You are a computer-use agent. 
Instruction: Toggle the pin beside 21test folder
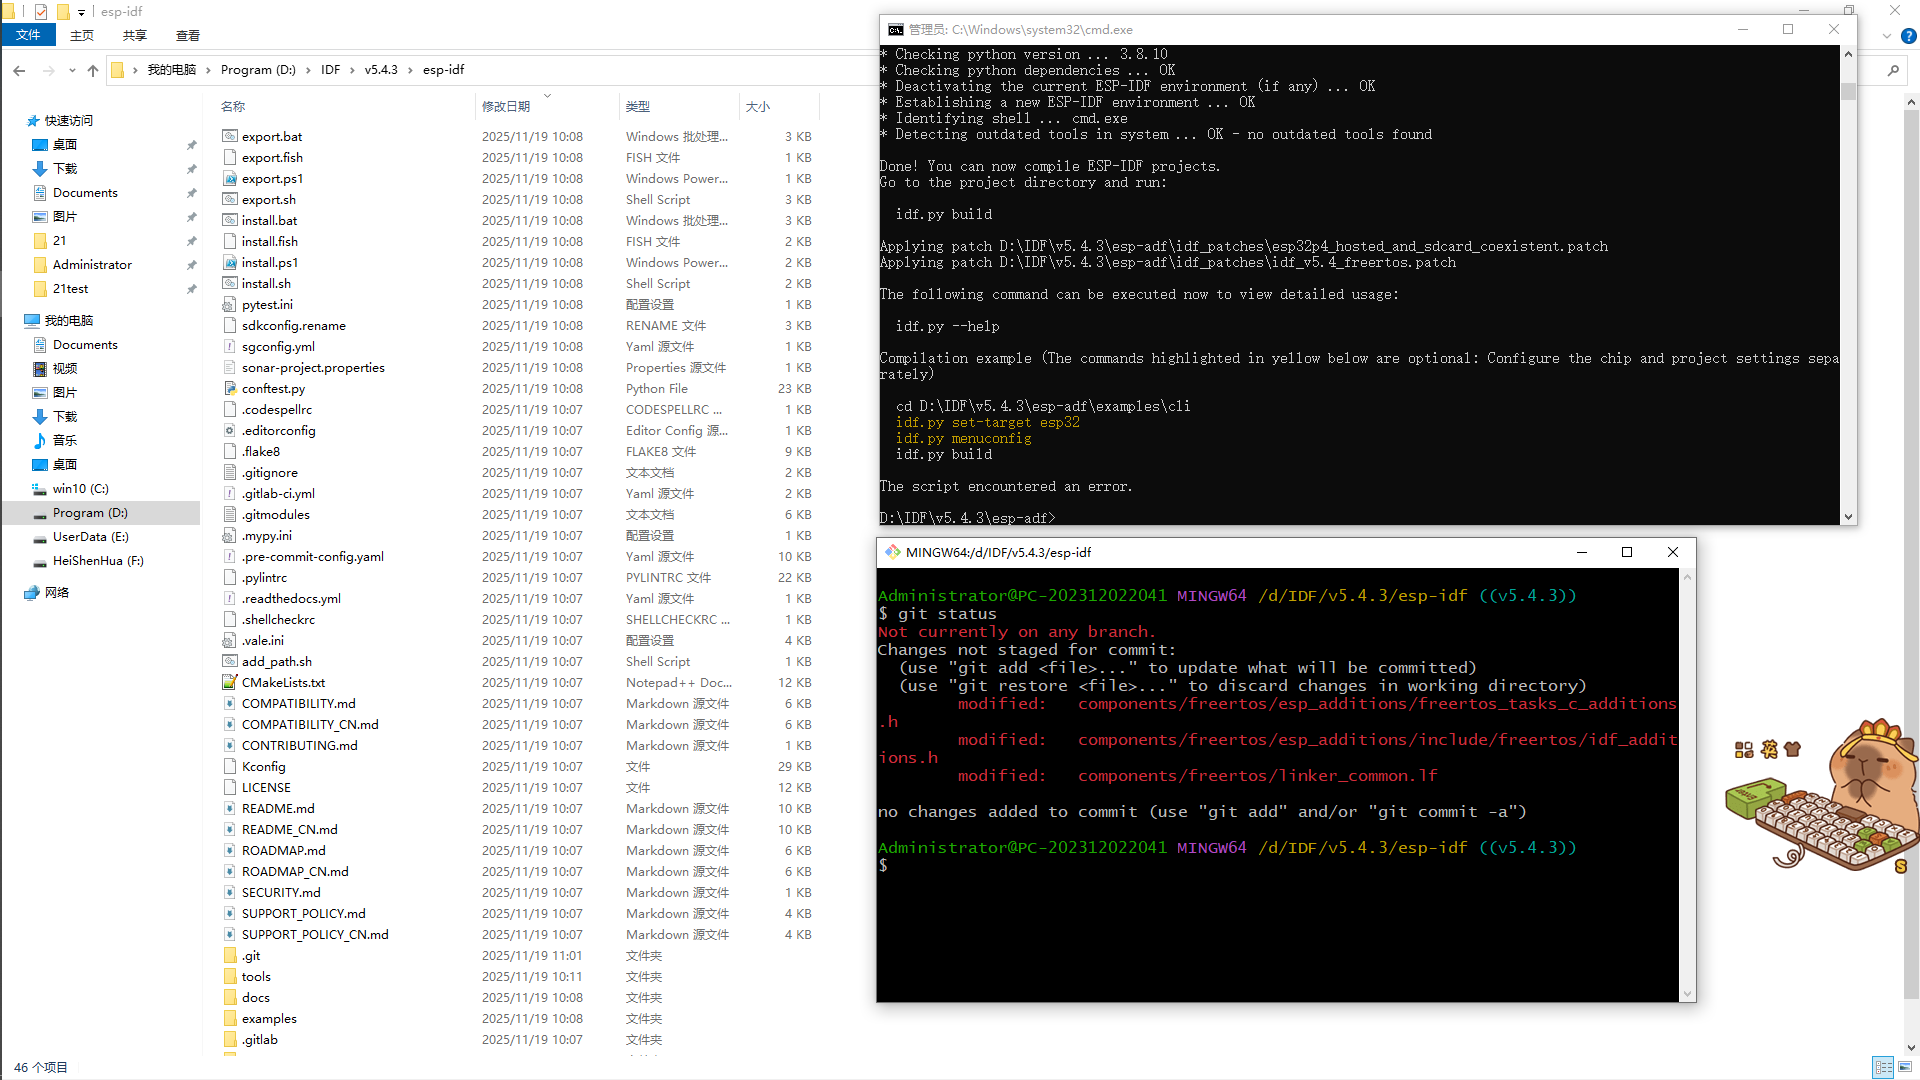[191, 289]
